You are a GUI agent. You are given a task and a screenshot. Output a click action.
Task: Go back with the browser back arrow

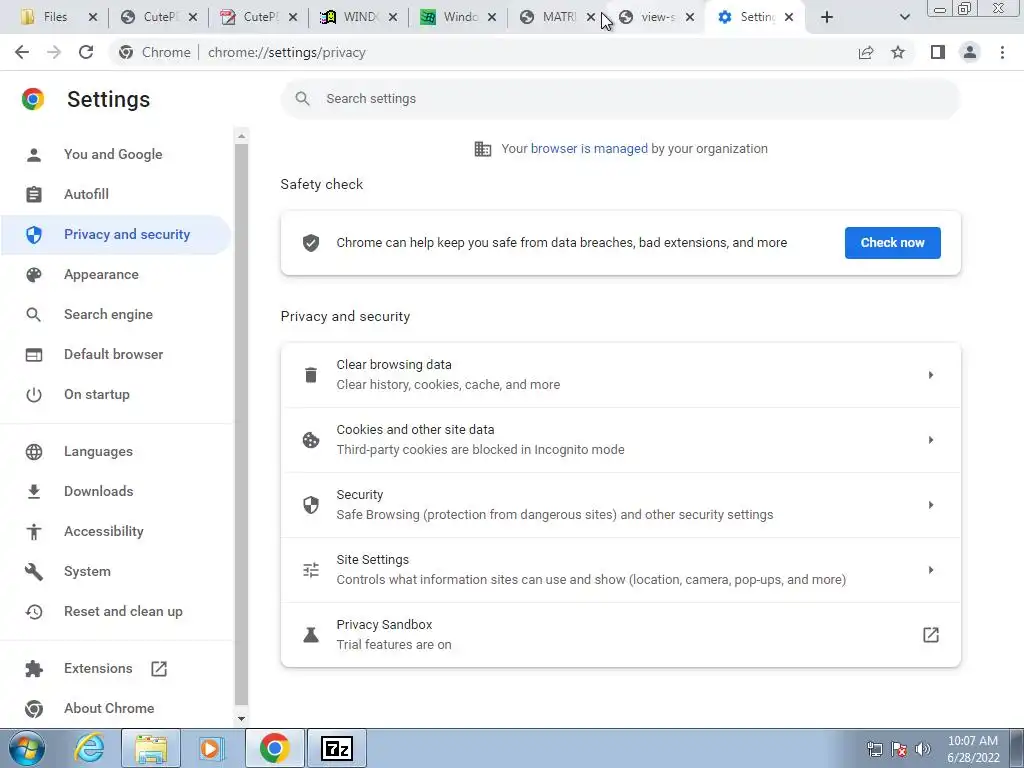coord(22,52)
